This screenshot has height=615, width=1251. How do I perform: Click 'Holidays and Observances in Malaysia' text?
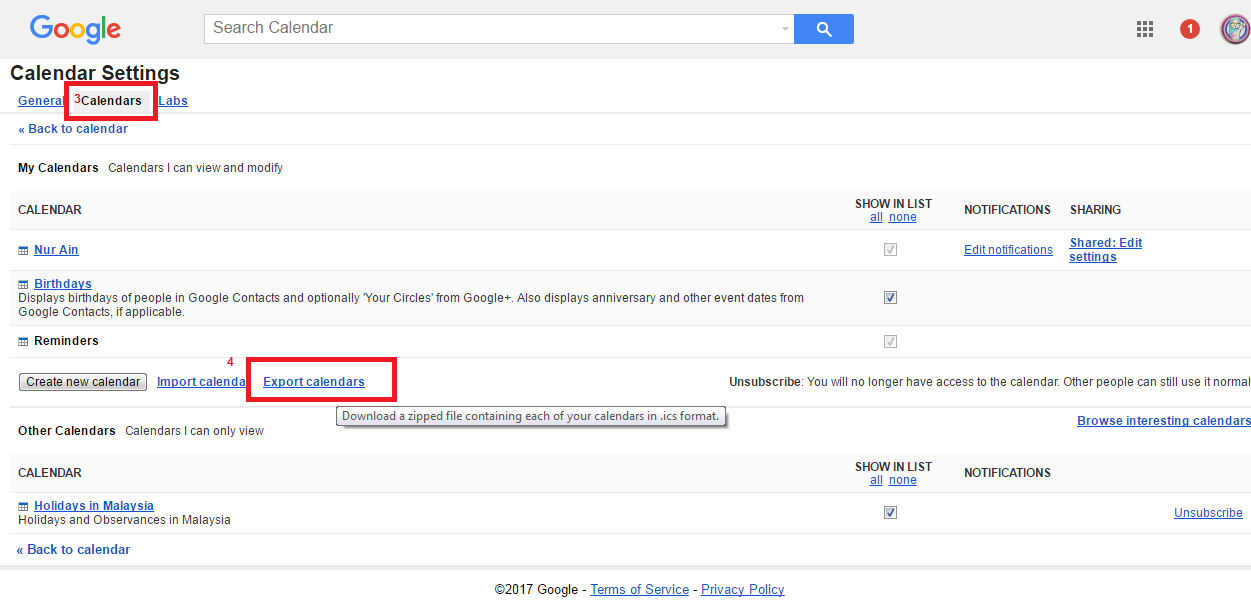tap(124, 520)
